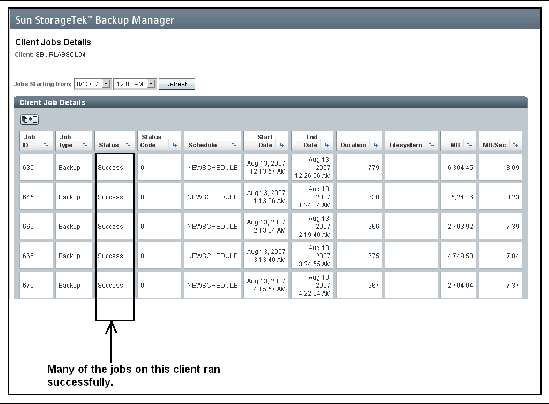This screenshot has width=549, height=404.
Task: Click sort icon beside Status header
Action: tap(128, 145)
